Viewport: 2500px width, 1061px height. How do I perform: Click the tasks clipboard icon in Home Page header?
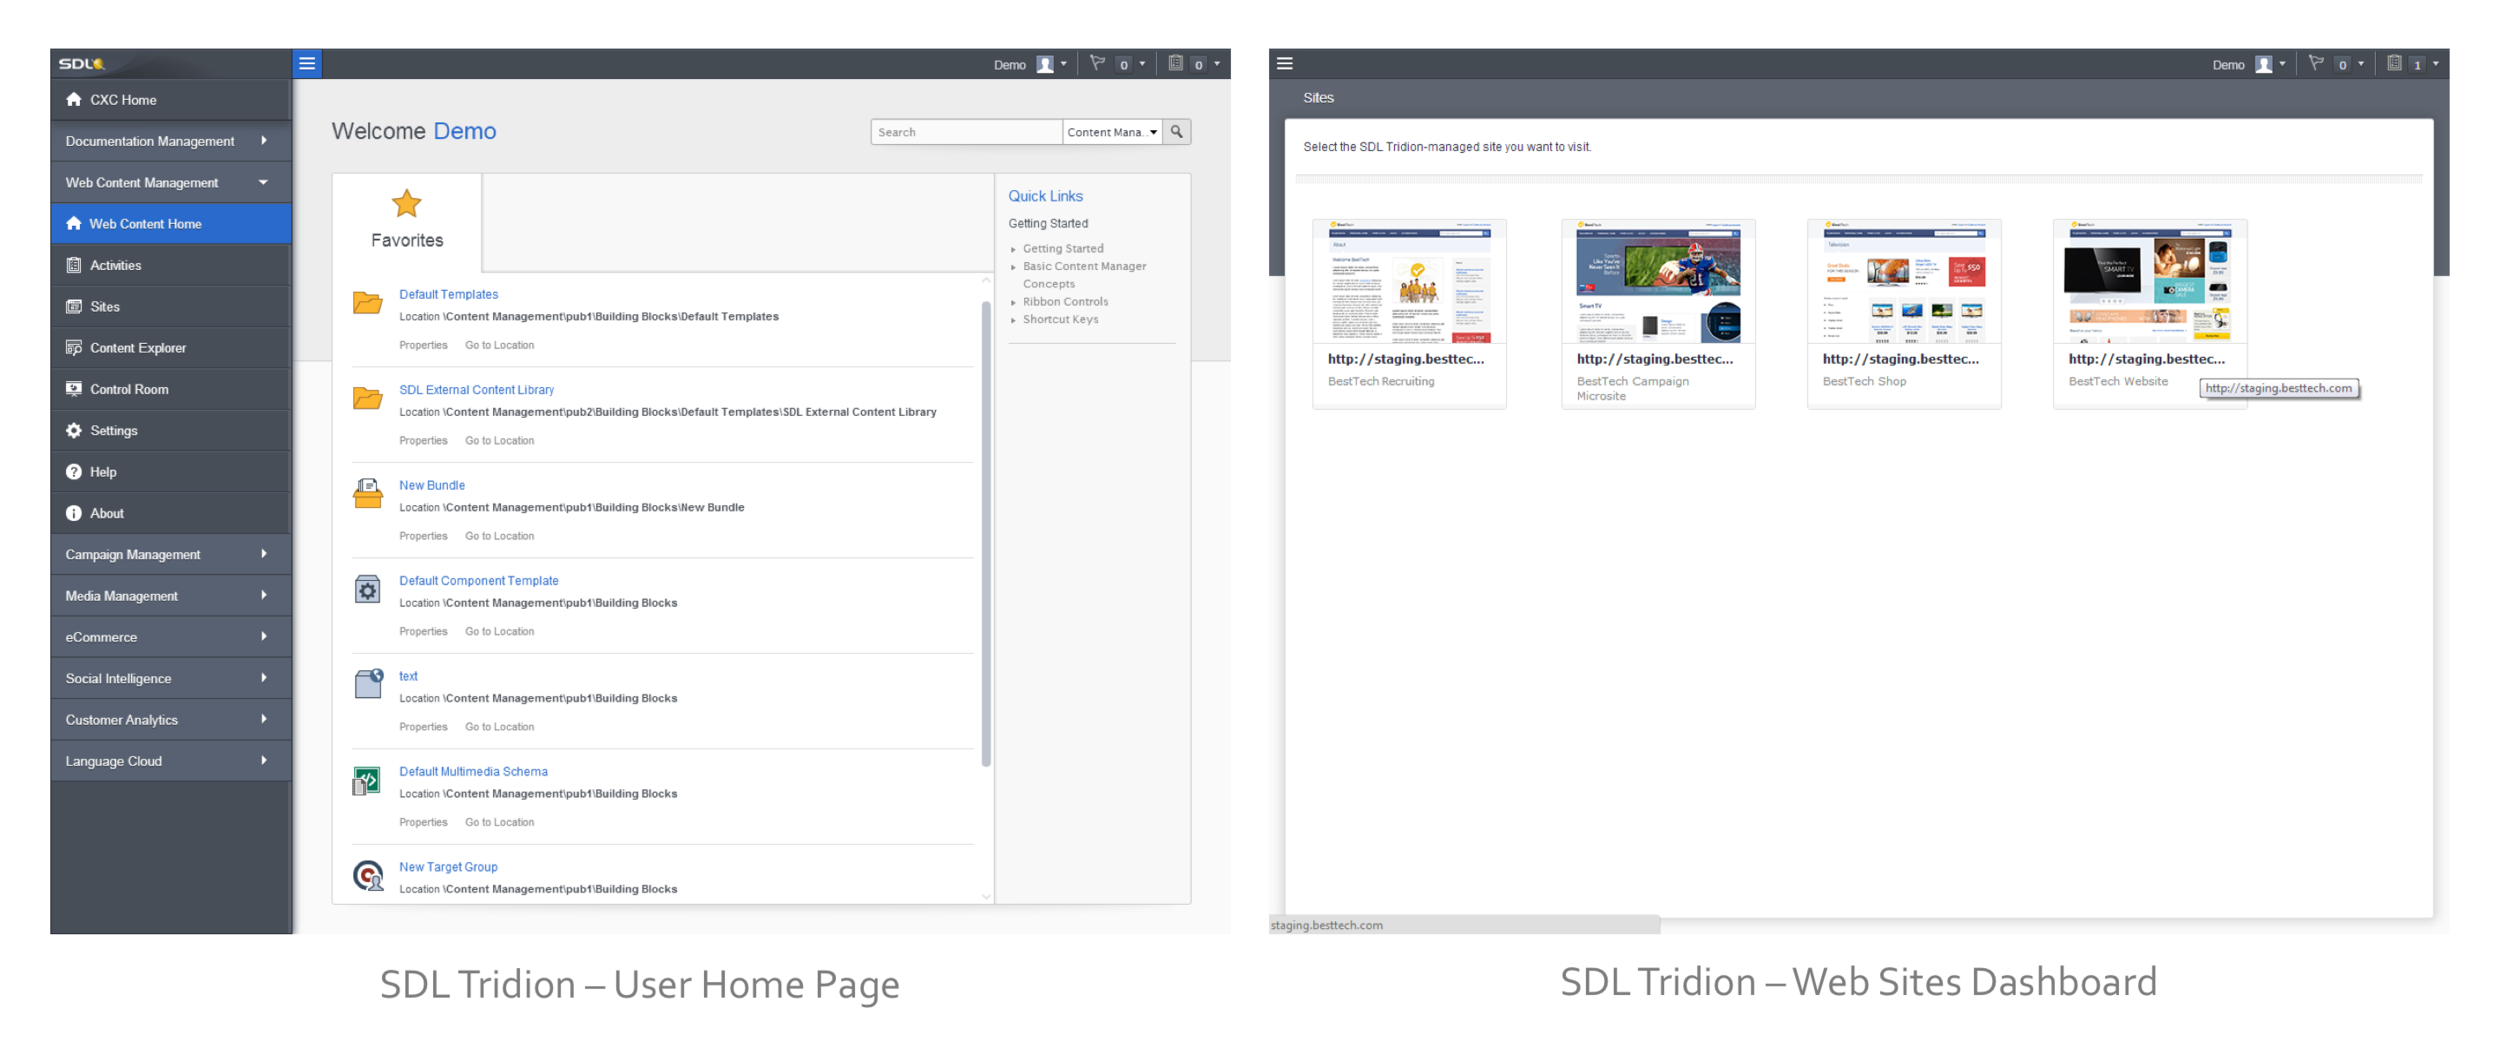[1176, 63]
